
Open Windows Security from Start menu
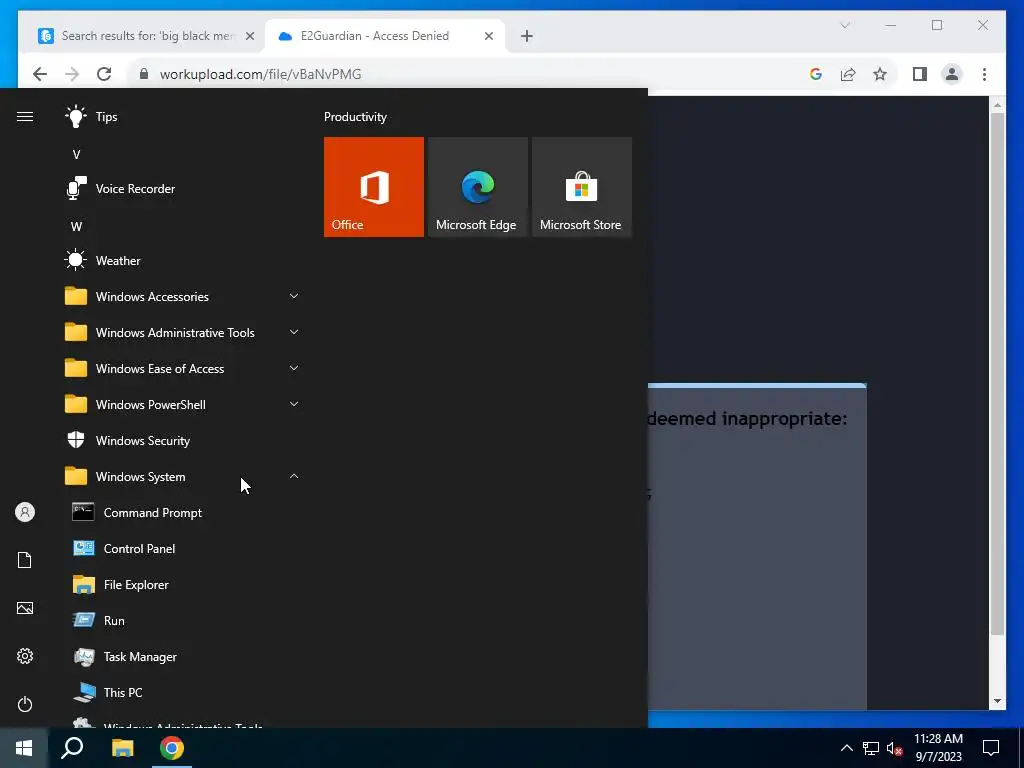point(183,441)
